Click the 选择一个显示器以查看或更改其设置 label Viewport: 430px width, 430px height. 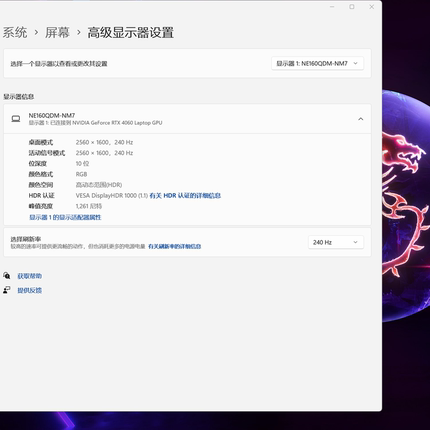[x=59, y=64]
